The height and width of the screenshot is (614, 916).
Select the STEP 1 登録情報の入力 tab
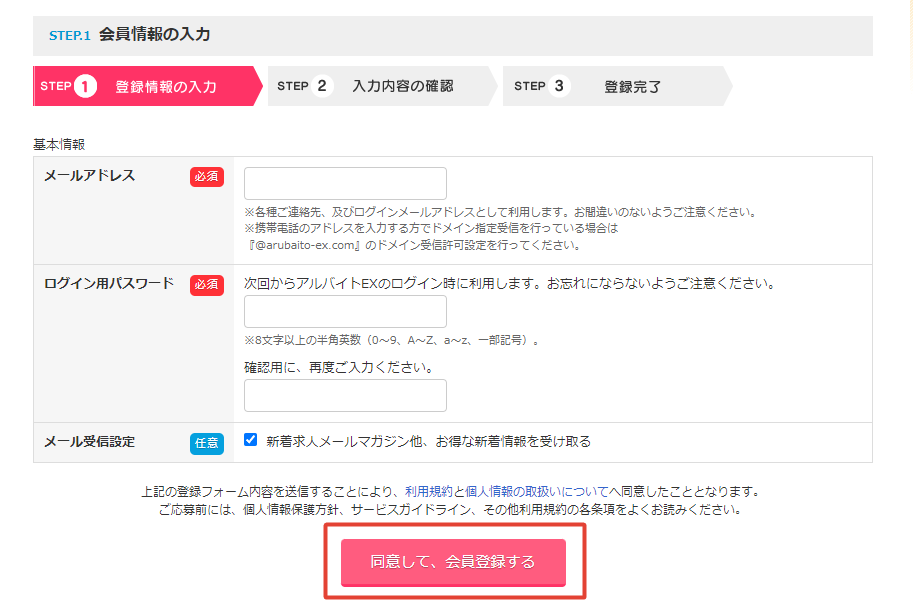(145, 86)
